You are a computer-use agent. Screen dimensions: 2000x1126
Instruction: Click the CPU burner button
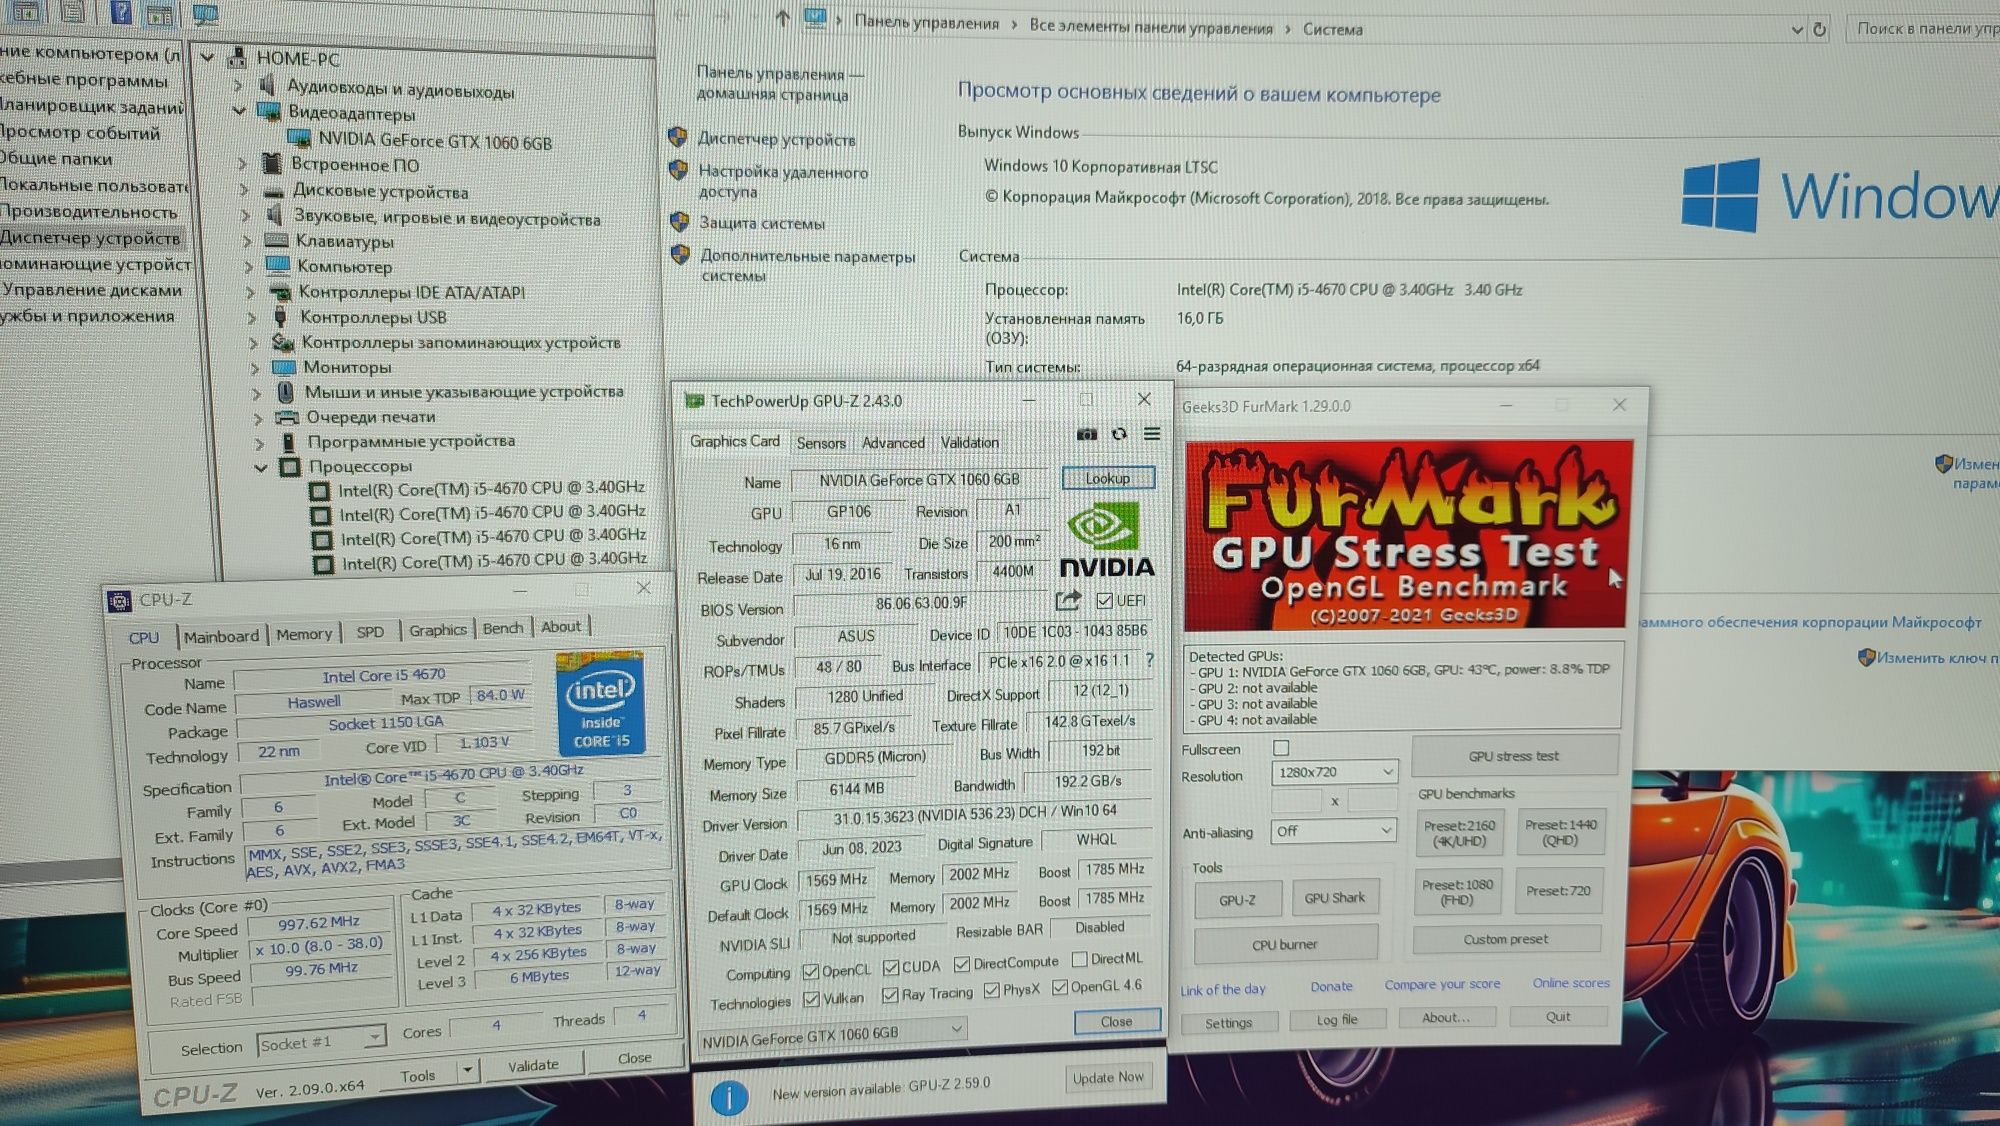[1285, 944]
